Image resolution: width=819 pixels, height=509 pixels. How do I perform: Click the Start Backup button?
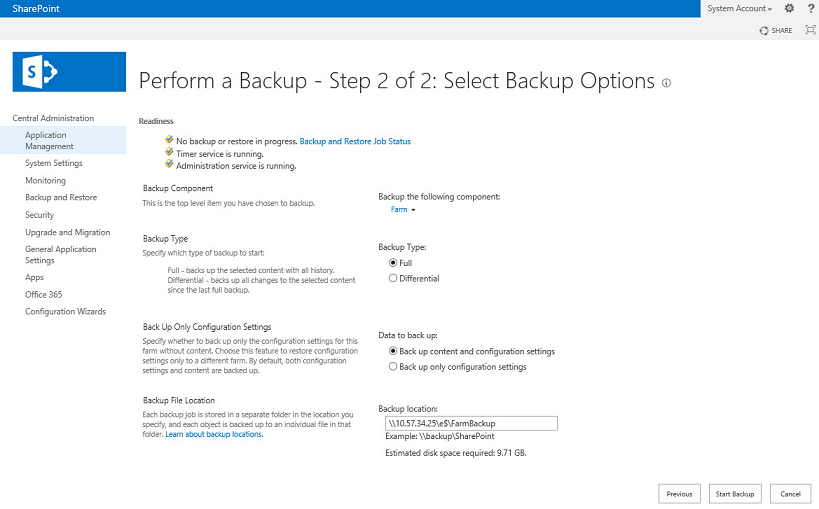(735, 494)
